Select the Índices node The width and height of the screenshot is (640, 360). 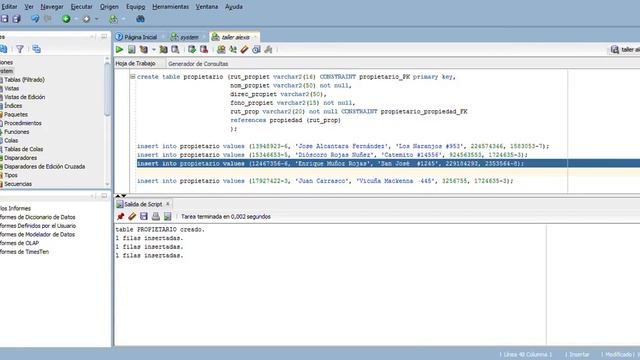[13, 106]
